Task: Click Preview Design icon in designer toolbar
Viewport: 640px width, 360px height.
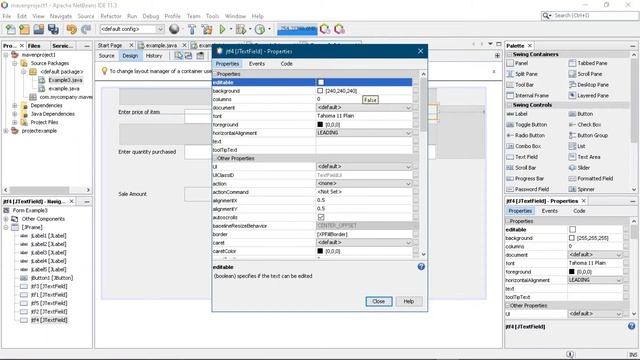Action: coord(200,56)
